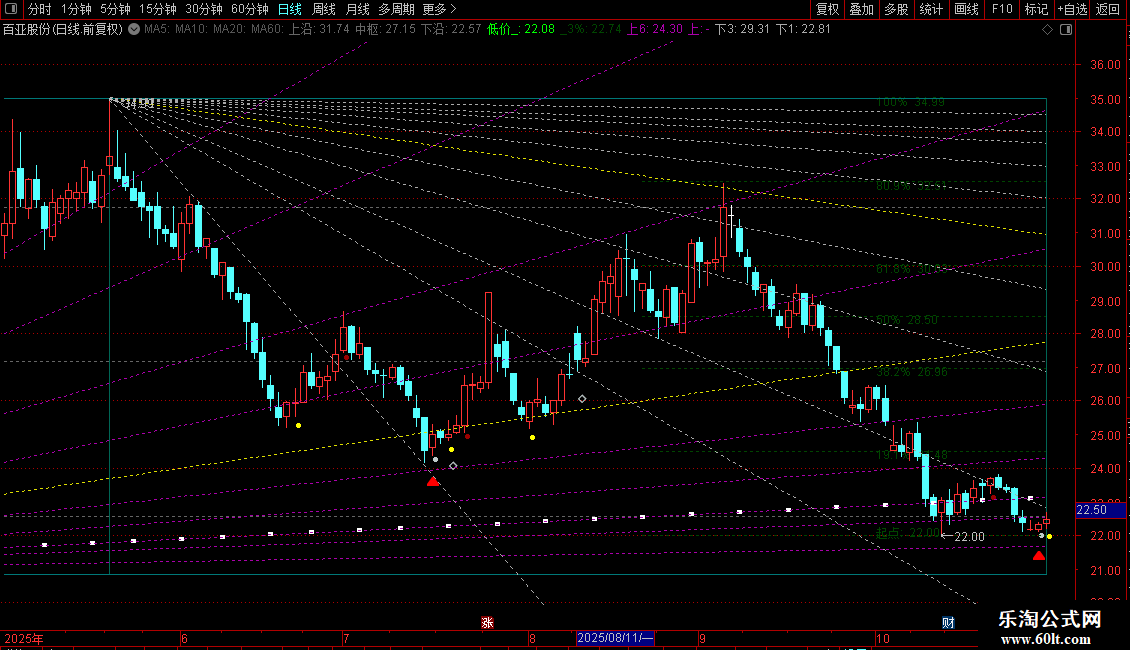This screenshot has width=1130, height=650.
Task: Click the blue 财 marker icon
Action: [948, 623]
